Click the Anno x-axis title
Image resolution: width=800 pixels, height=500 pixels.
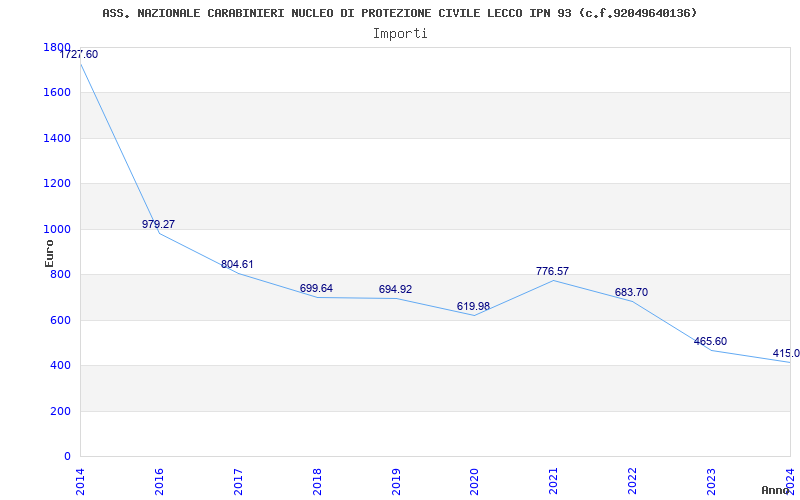[x=776, y=490]
